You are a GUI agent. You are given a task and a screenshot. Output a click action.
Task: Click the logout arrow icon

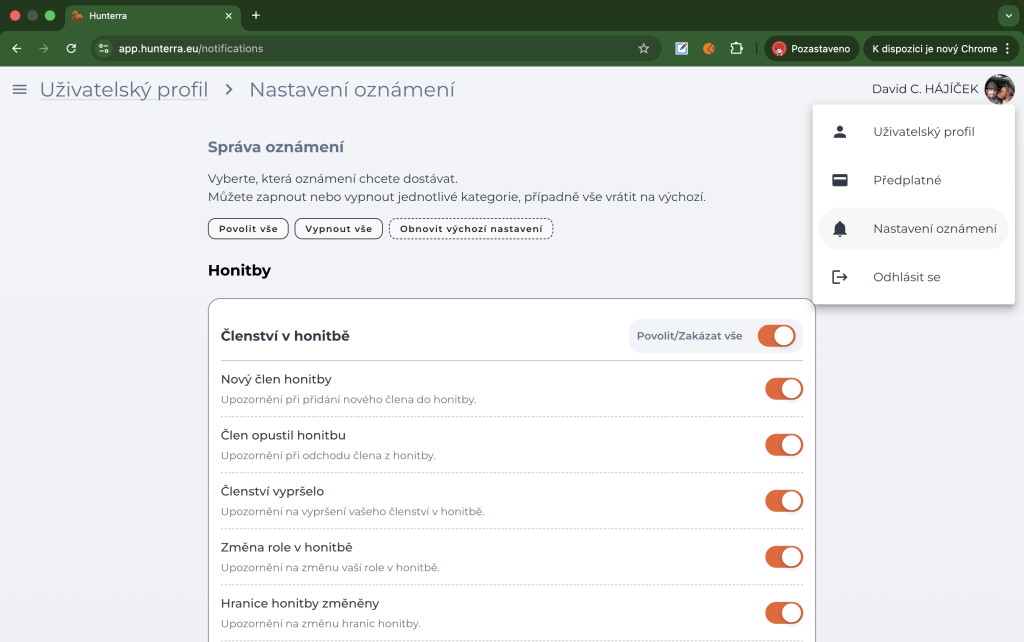[840, 277]
